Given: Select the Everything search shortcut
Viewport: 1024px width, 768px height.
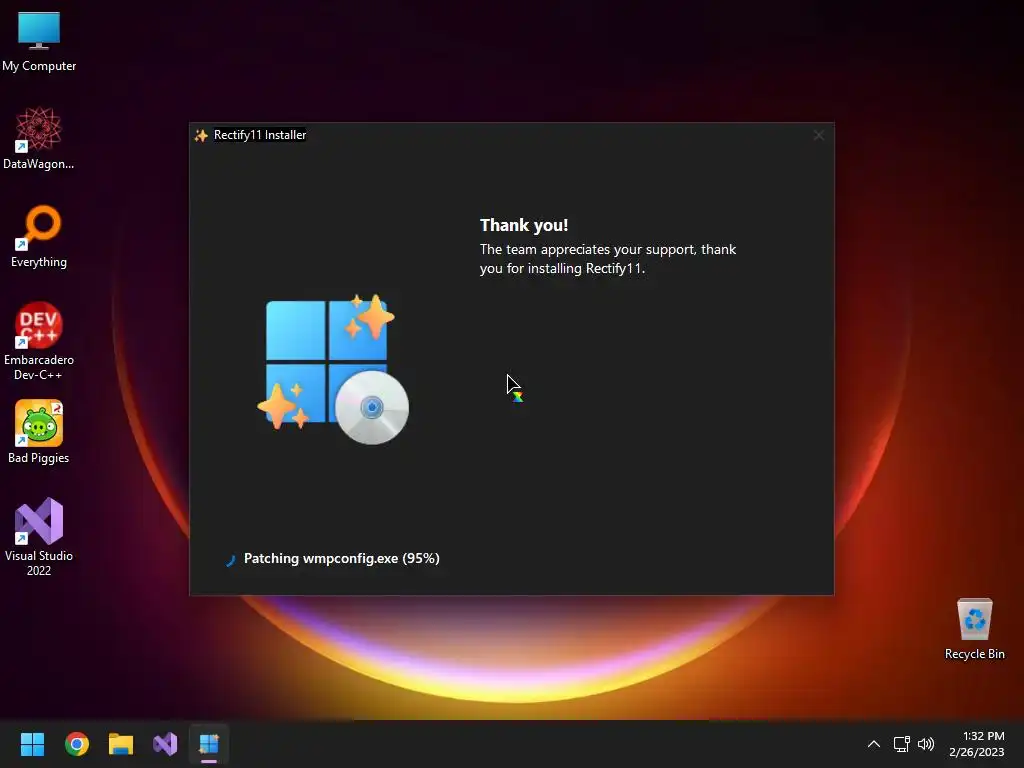Looking at the screenshot, I should coord(39,236).
